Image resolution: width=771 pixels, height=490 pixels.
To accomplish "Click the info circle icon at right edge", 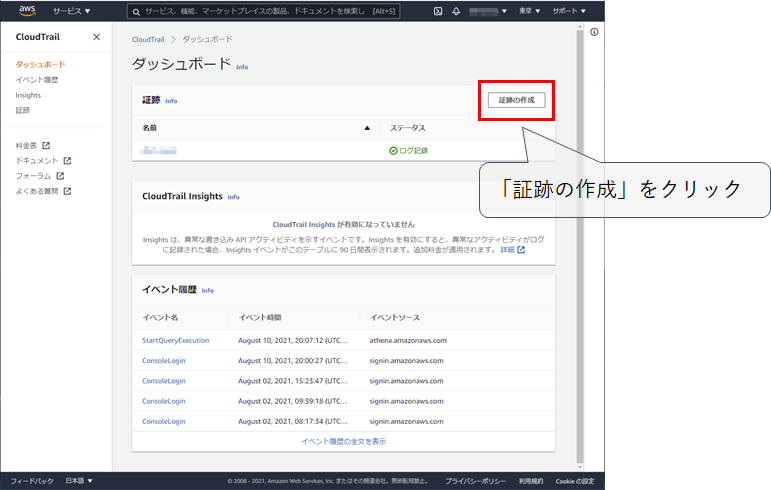I will pyautogui.click(x=594, y=32).
